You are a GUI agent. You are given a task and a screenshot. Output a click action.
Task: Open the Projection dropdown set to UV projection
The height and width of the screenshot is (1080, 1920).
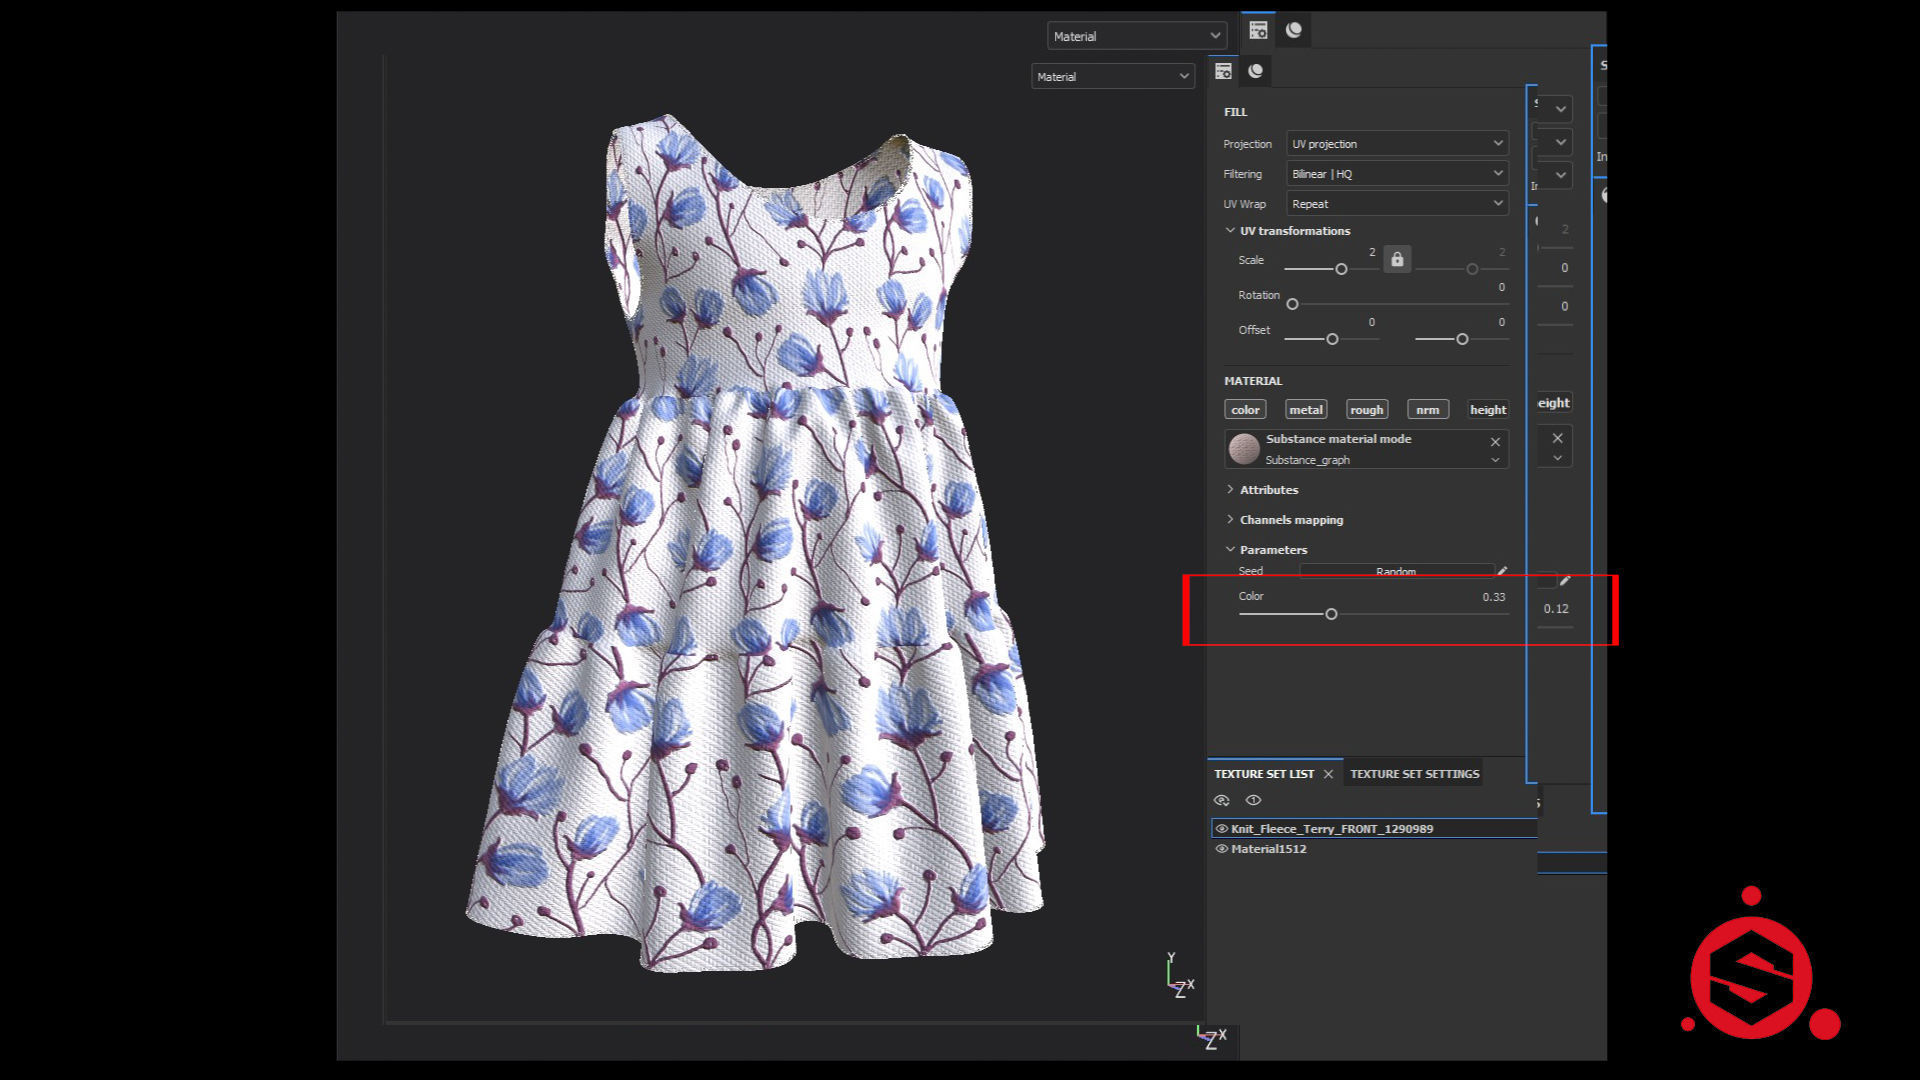1396,144
